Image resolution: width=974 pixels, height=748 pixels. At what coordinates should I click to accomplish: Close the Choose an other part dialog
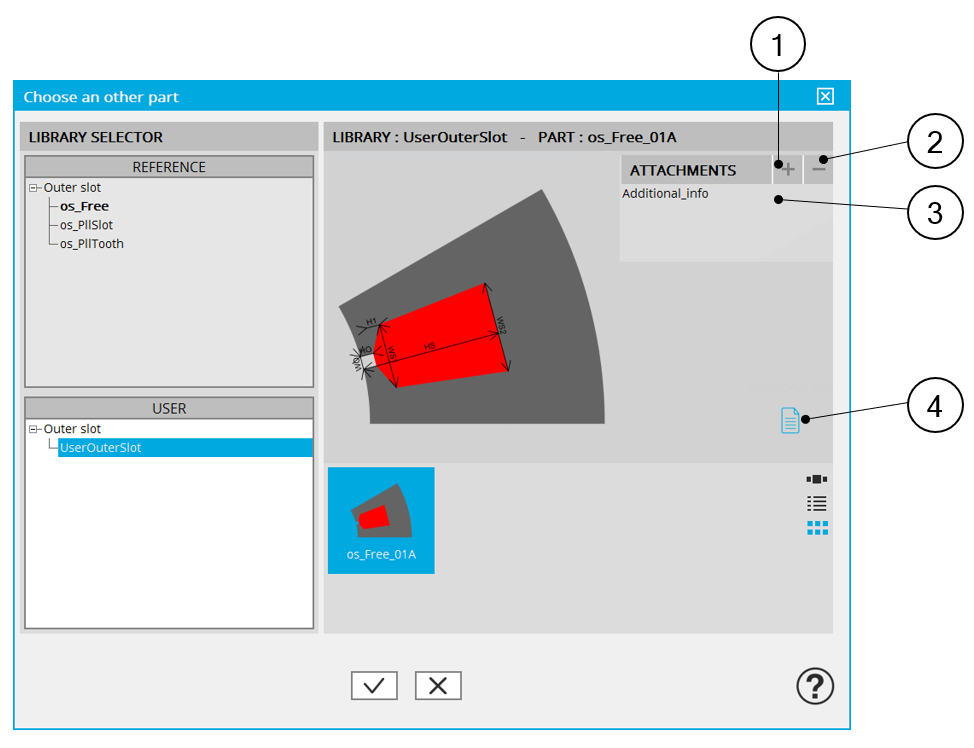pyautogui.click(x=825, y=96)
